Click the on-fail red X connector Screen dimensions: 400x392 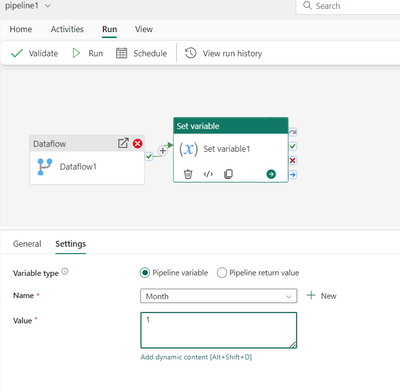pos(293,161)
